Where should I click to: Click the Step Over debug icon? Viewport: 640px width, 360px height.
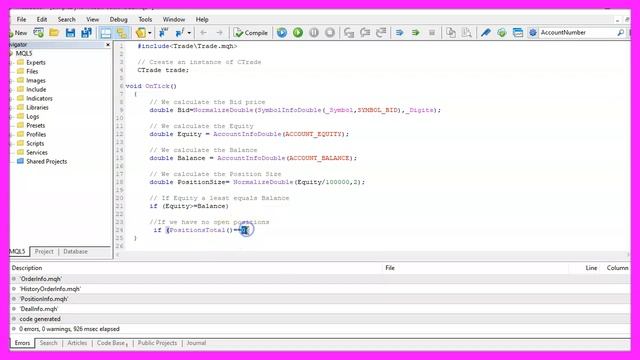(365, 33)
